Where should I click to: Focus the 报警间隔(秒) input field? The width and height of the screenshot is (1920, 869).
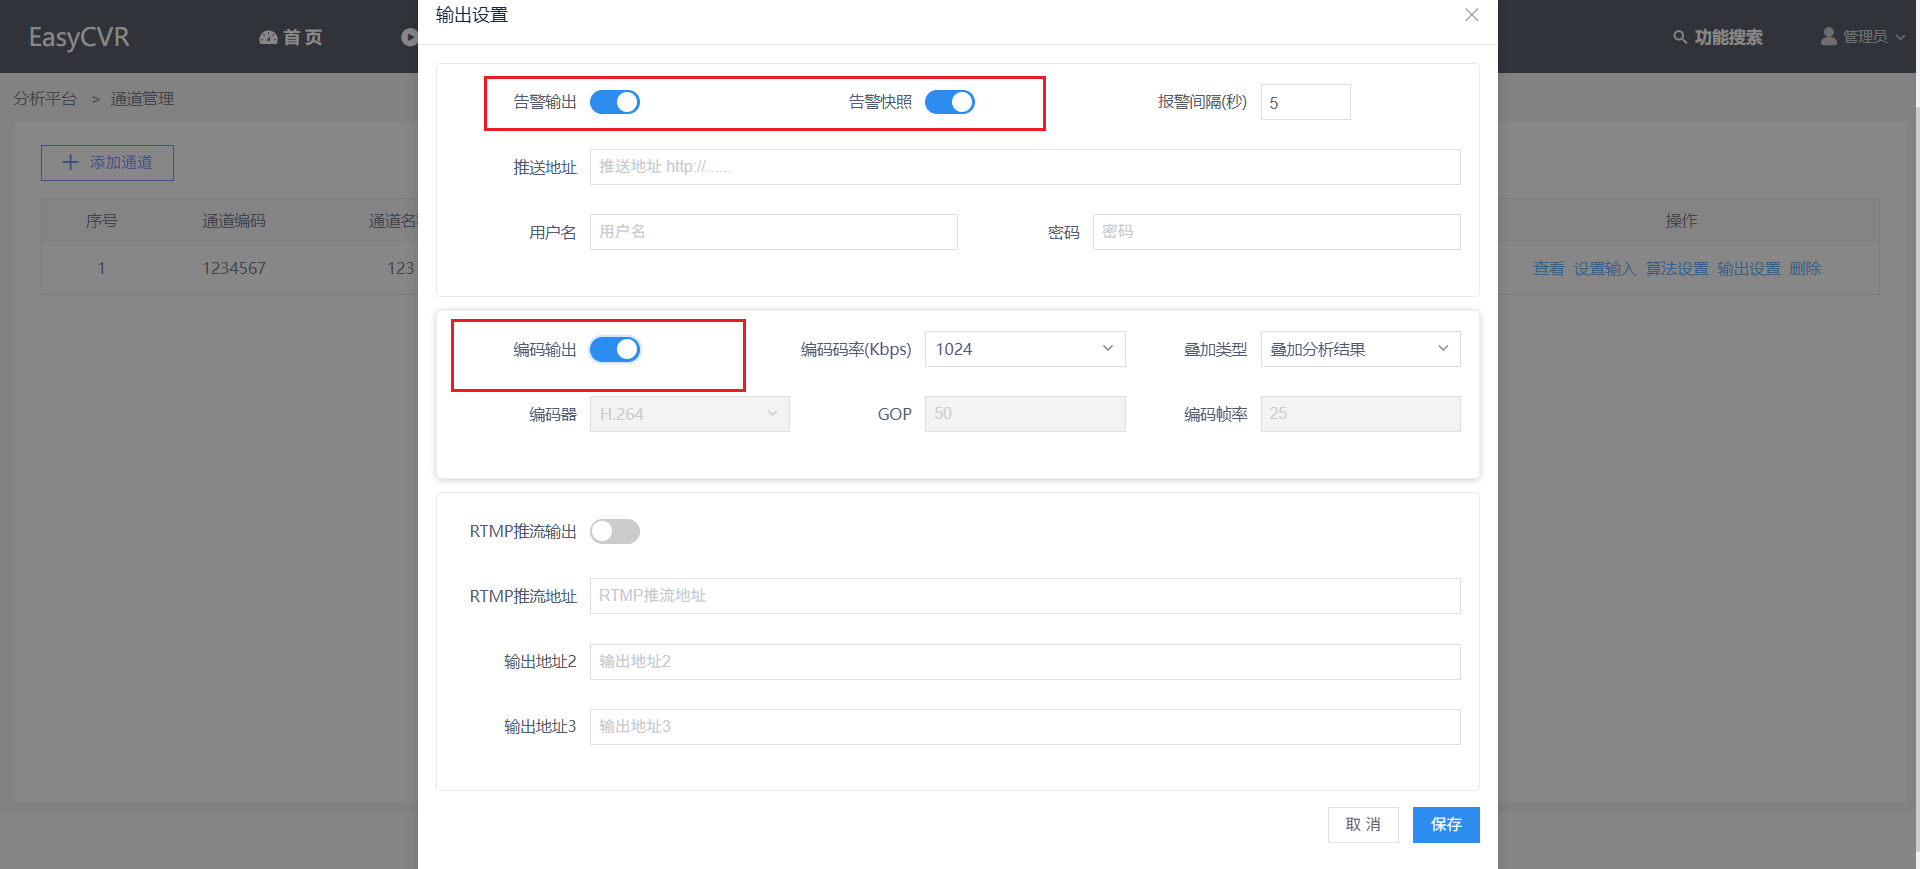[1305, 102]
